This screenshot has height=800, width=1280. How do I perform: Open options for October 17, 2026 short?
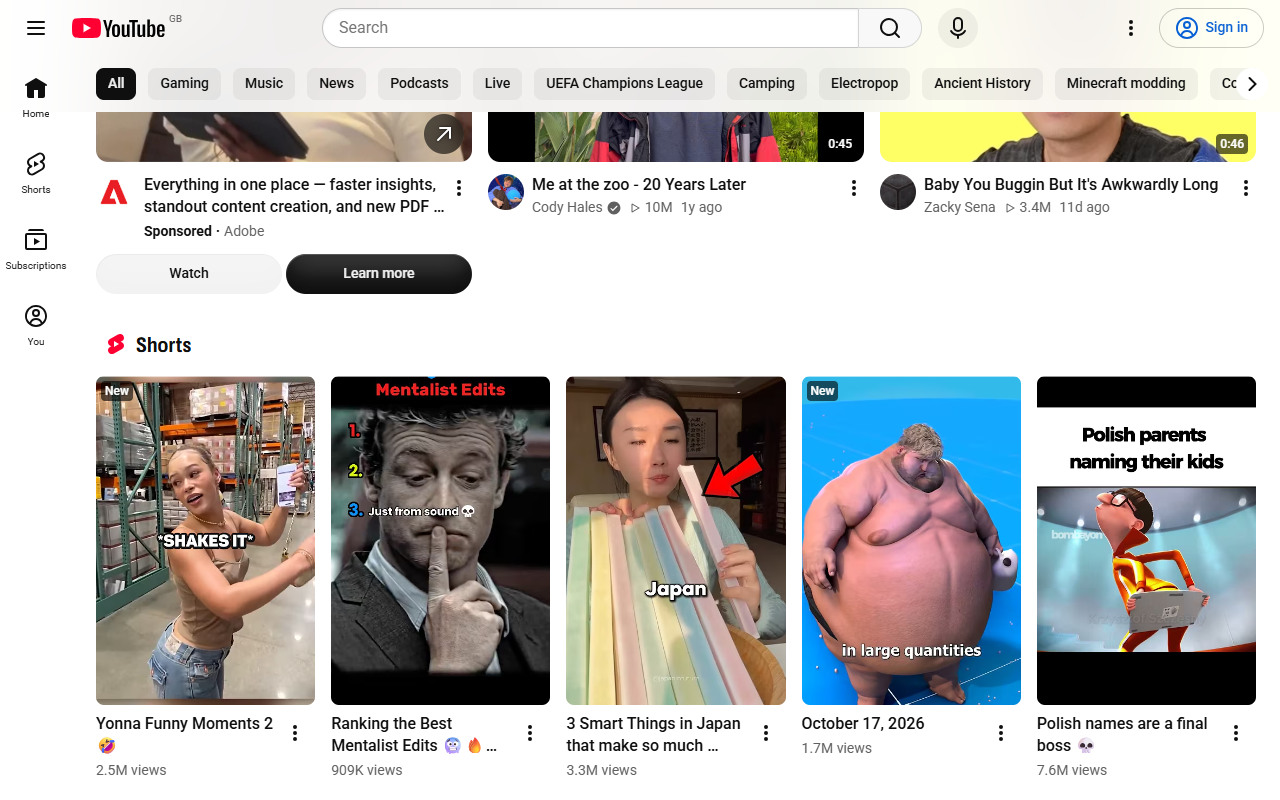pos(1001,733)
